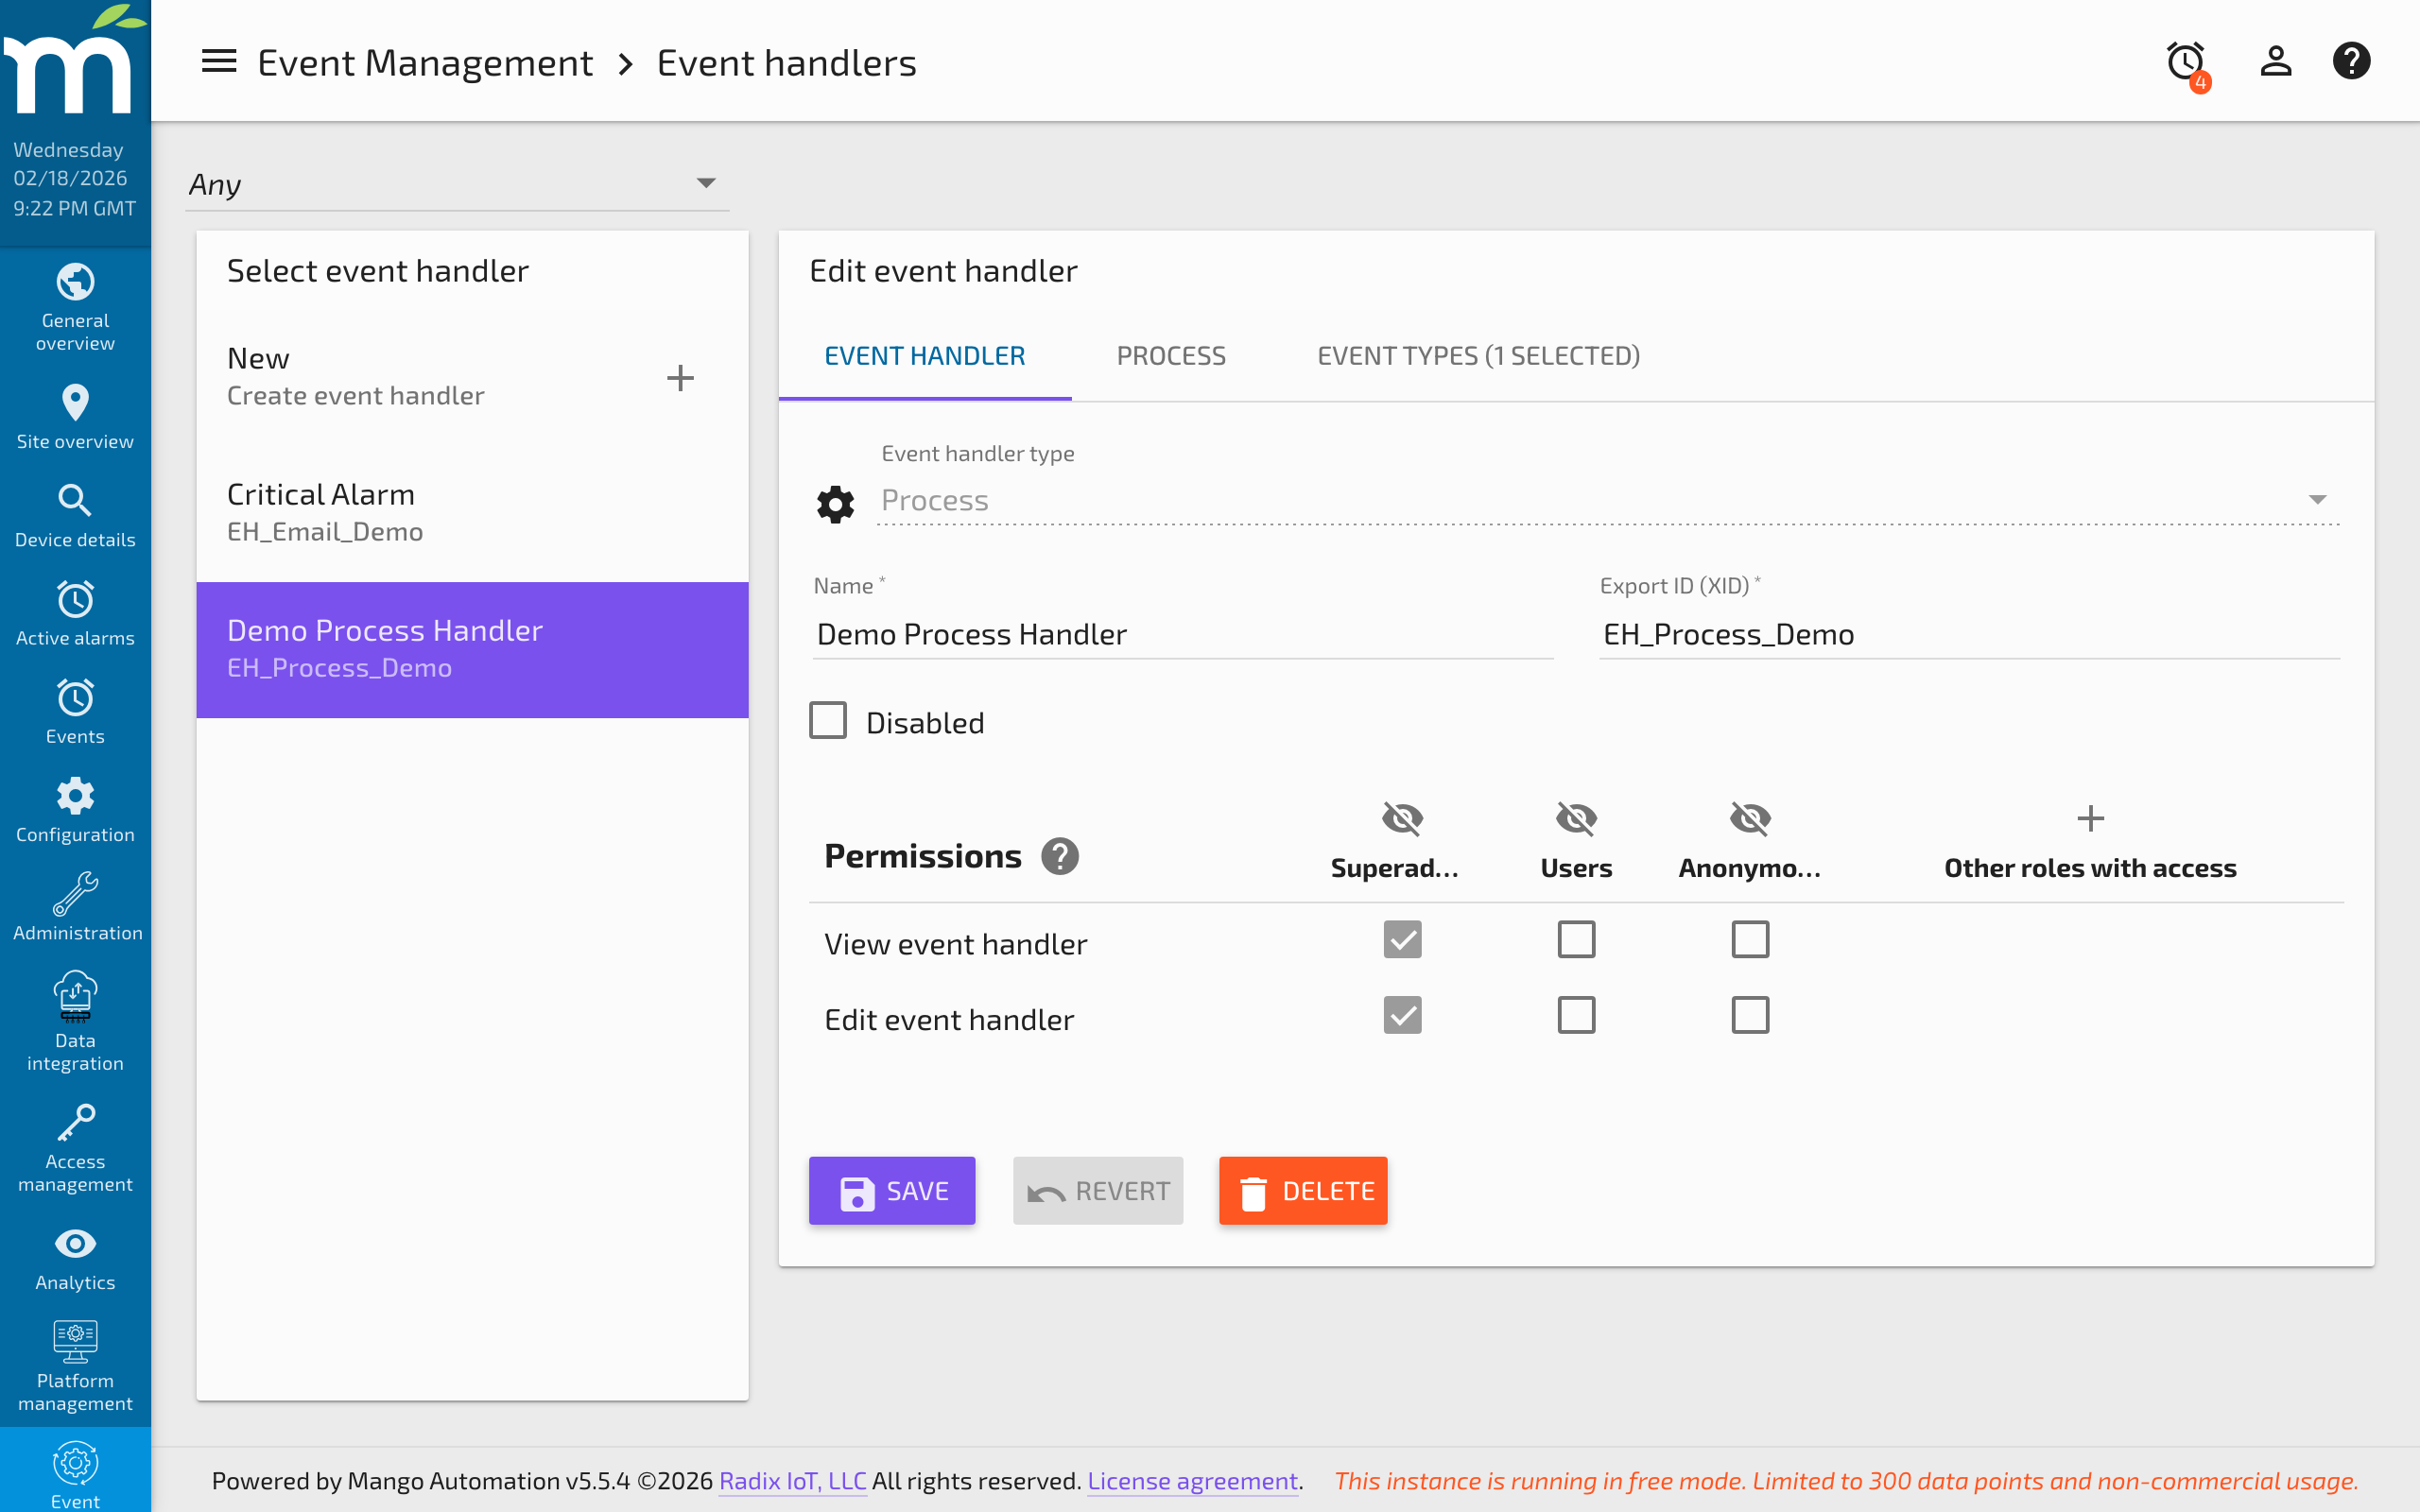Open the EVENT TYPES tab
This screenshot has width=2420, height=1512.
click(1477, 355)
